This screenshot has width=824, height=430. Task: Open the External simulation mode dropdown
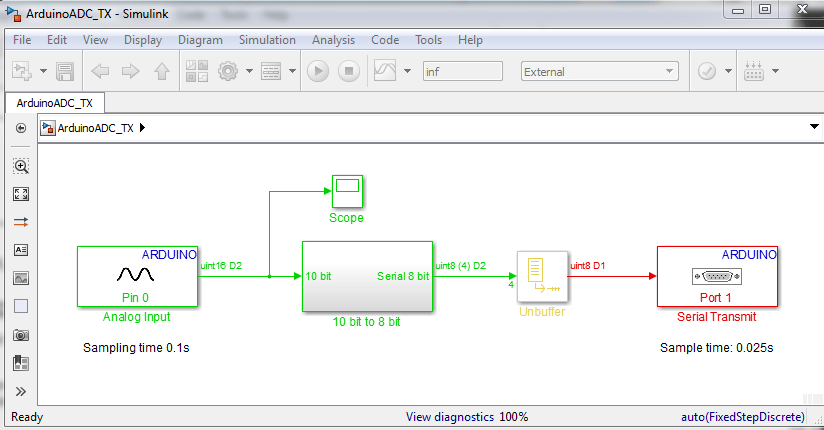(x=599, y=71)
